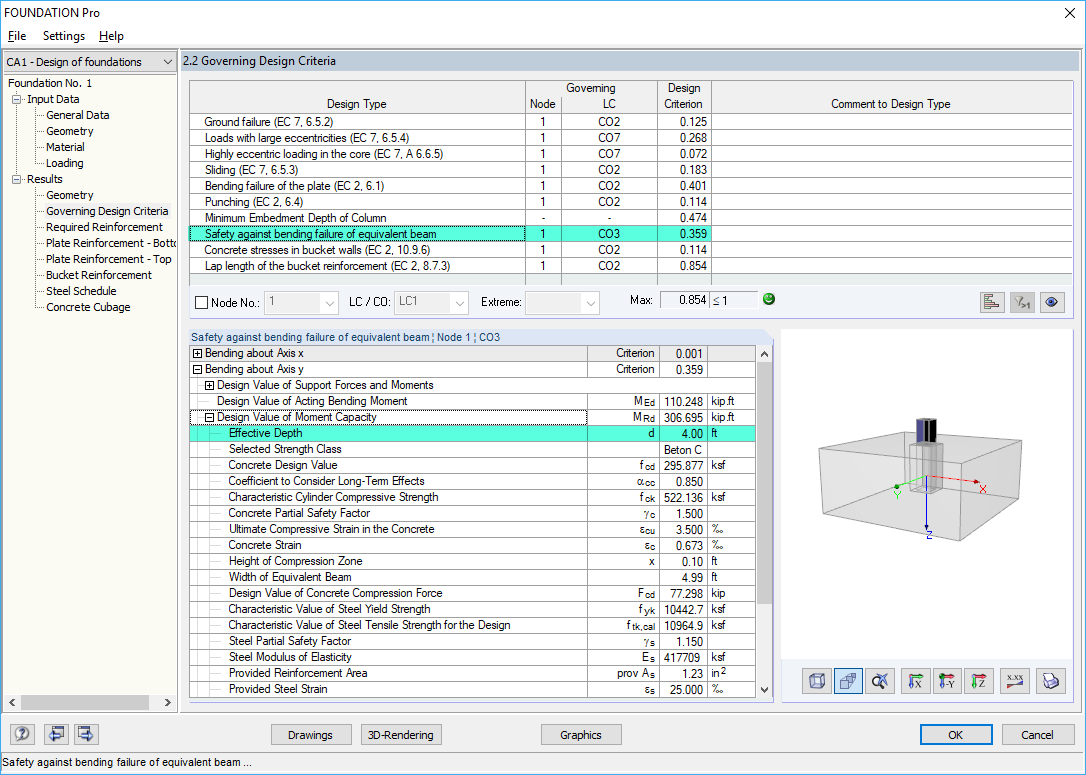Switch to the X view direction icon
This screenshot has height=775, width=1086.
point(915,681)
